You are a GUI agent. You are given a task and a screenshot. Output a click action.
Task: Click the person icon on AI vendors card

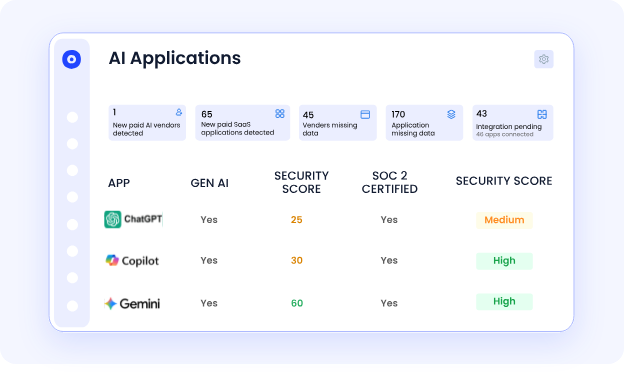[x=179, y=112]
